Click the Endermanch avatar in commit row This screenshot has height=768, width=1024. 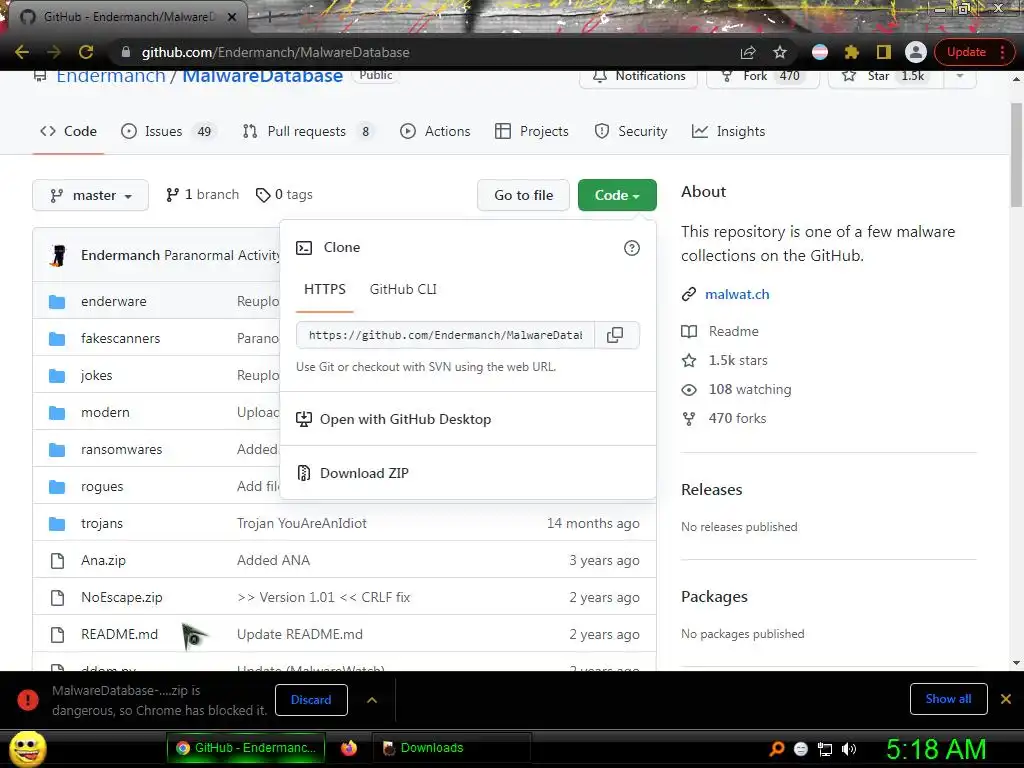(x=59, y=255)
